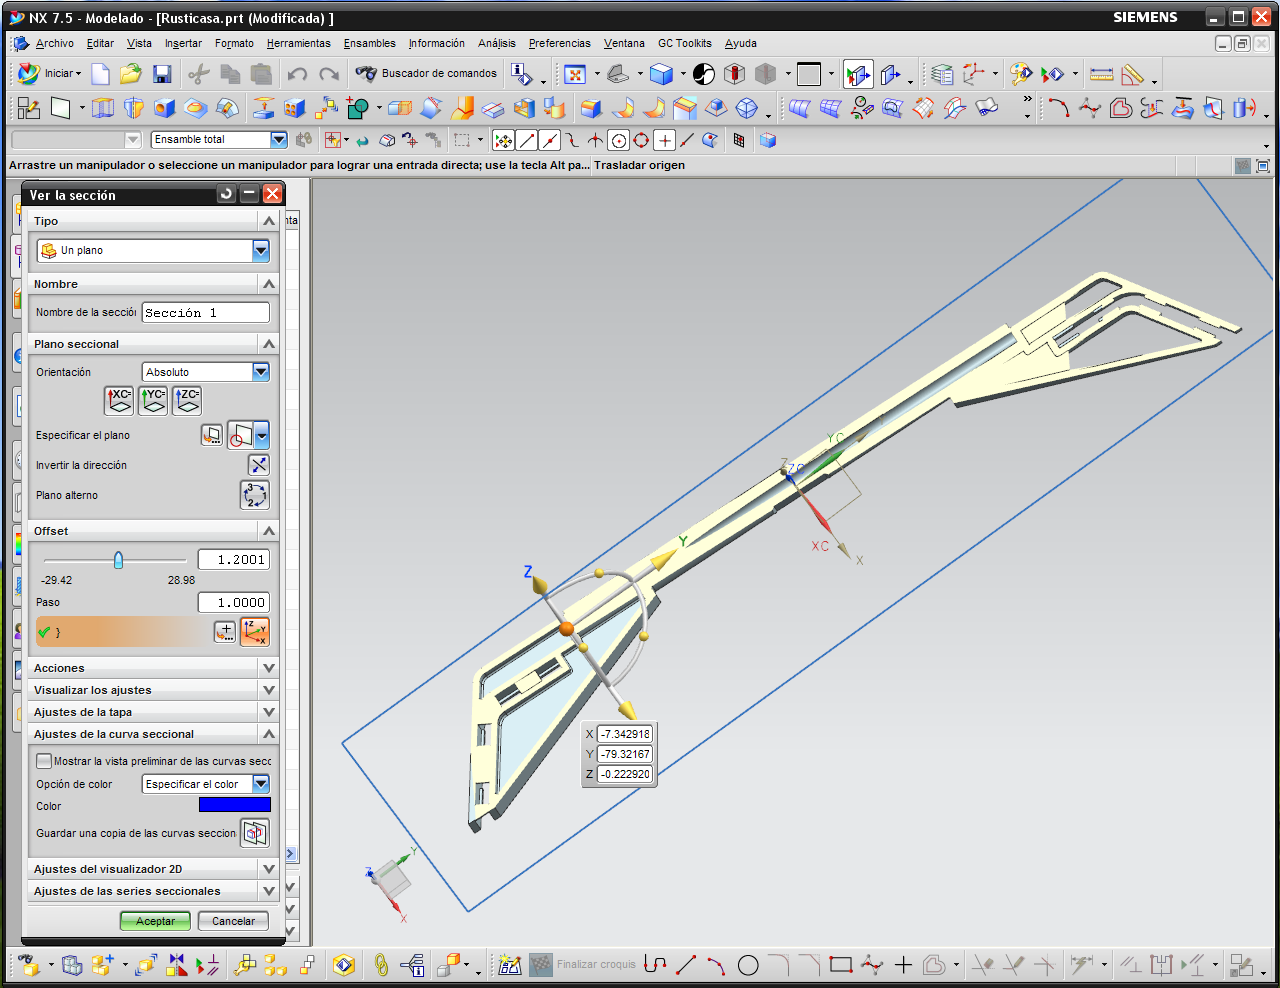1280x988 pixels.
Task: Open the Insertar menu
Action: [183, 43]
